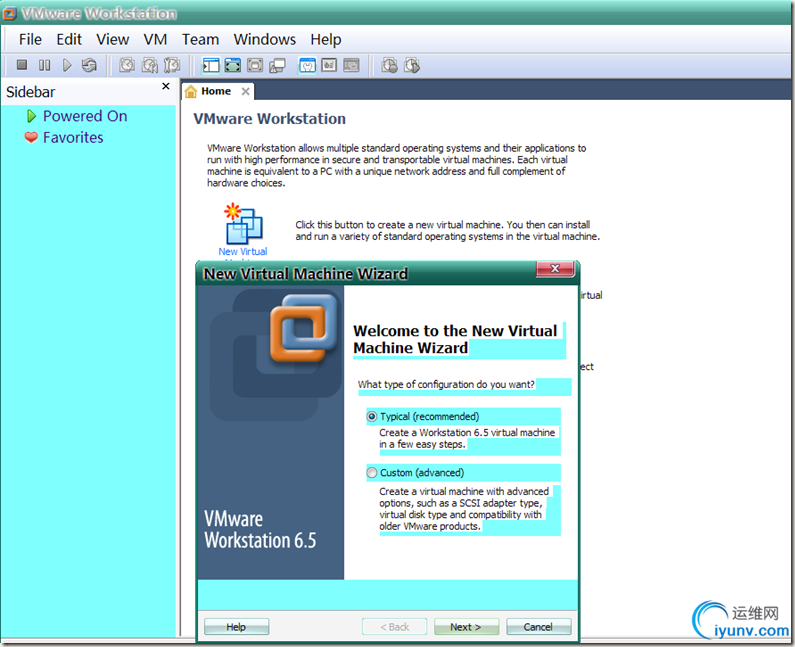Click the Suspend pause toolbar icon
The height and width of the screenshot is (647, 795).
[45, 65]
